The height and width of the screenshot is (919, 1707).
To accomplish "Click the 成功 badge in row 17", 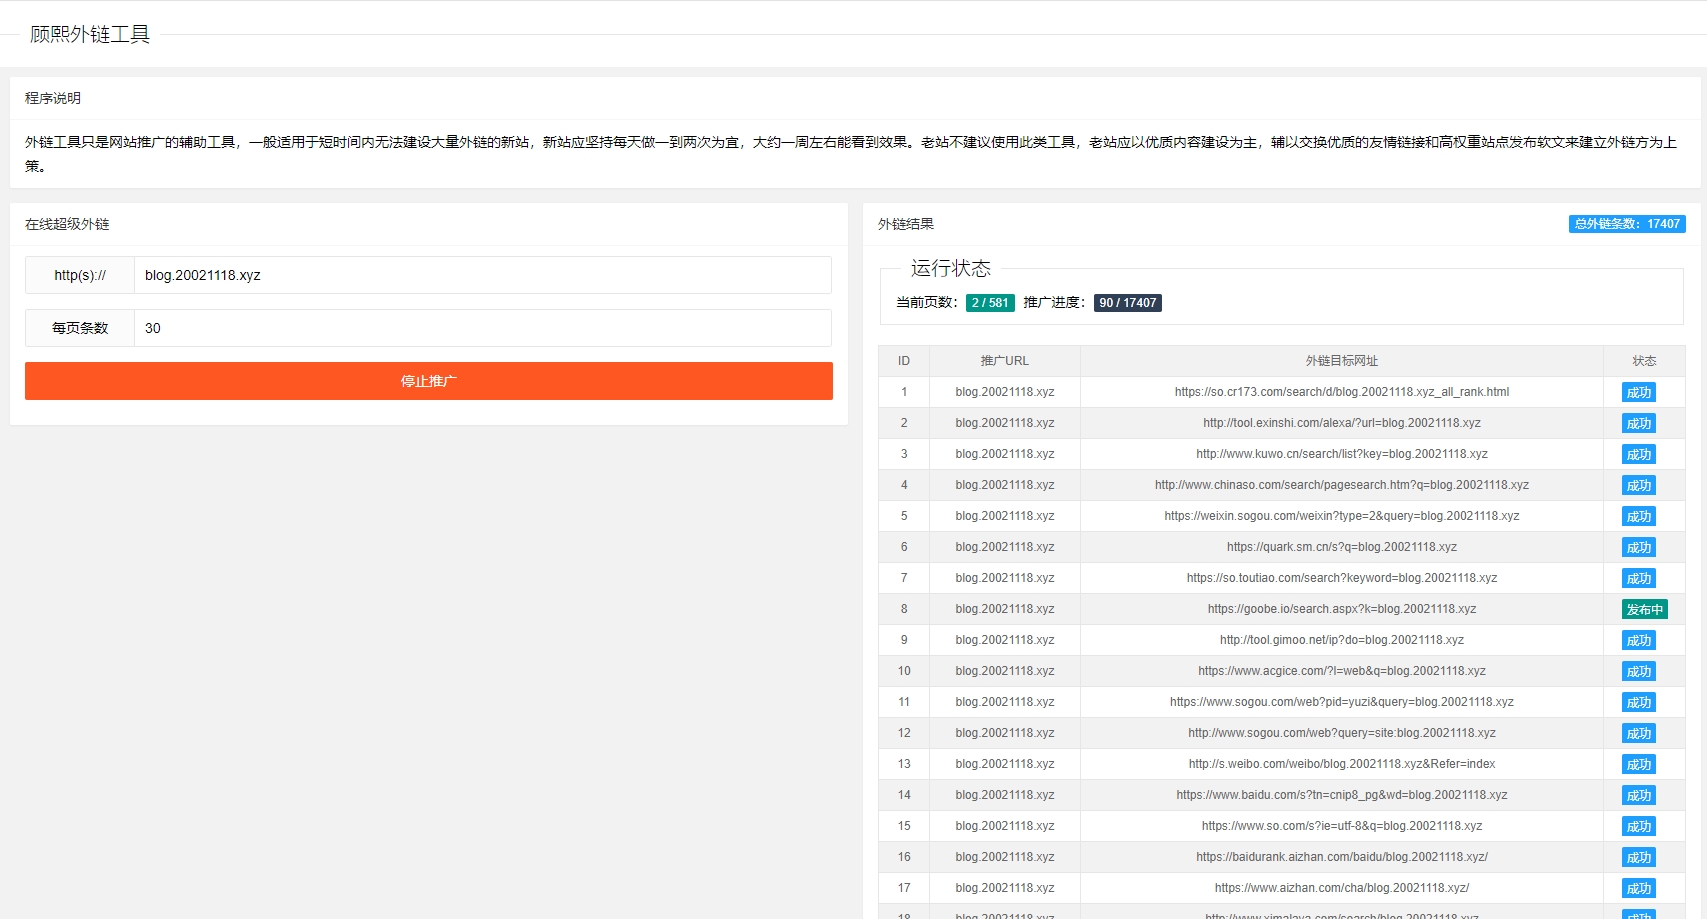I will click(1638, 888).
